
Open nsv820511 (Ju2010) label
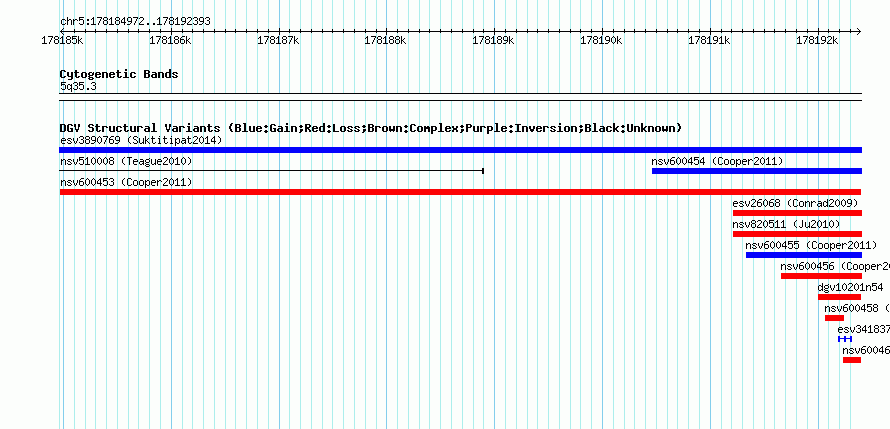[786, 225]
